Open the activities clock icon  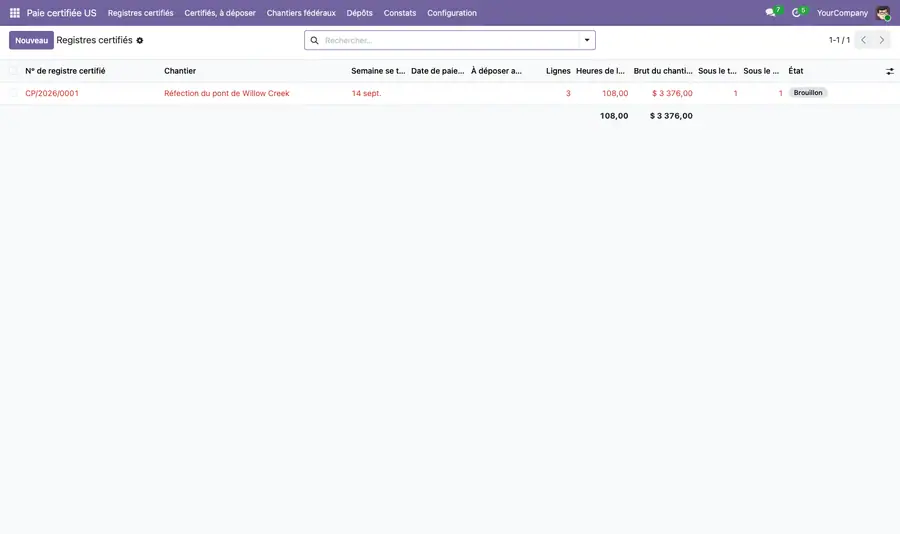coord(796,13)
